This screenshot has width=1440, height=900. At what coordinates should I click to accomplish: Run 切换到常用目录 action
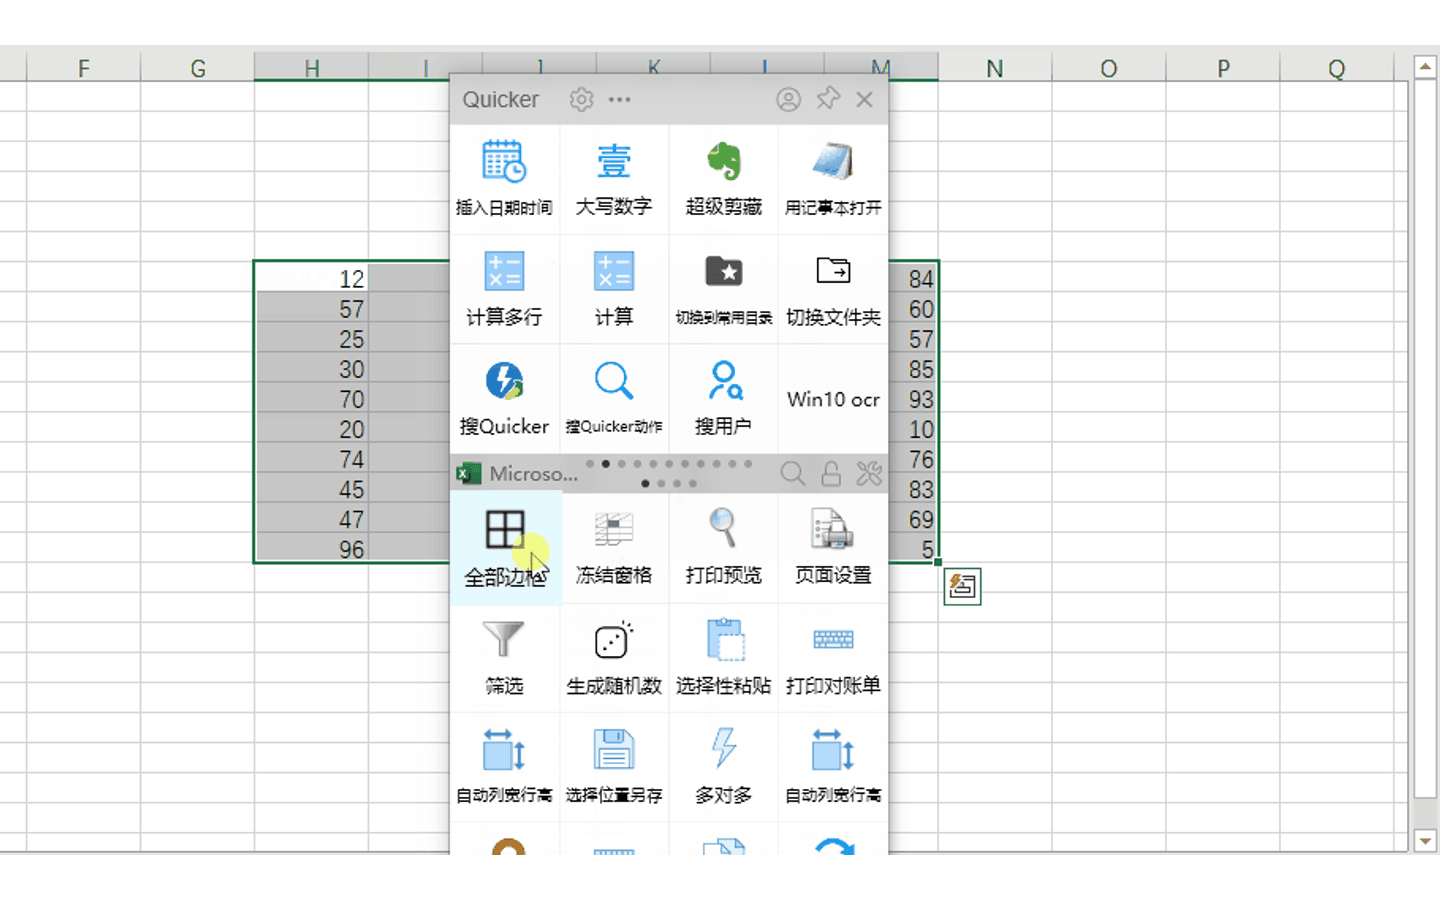pos(724,290)
